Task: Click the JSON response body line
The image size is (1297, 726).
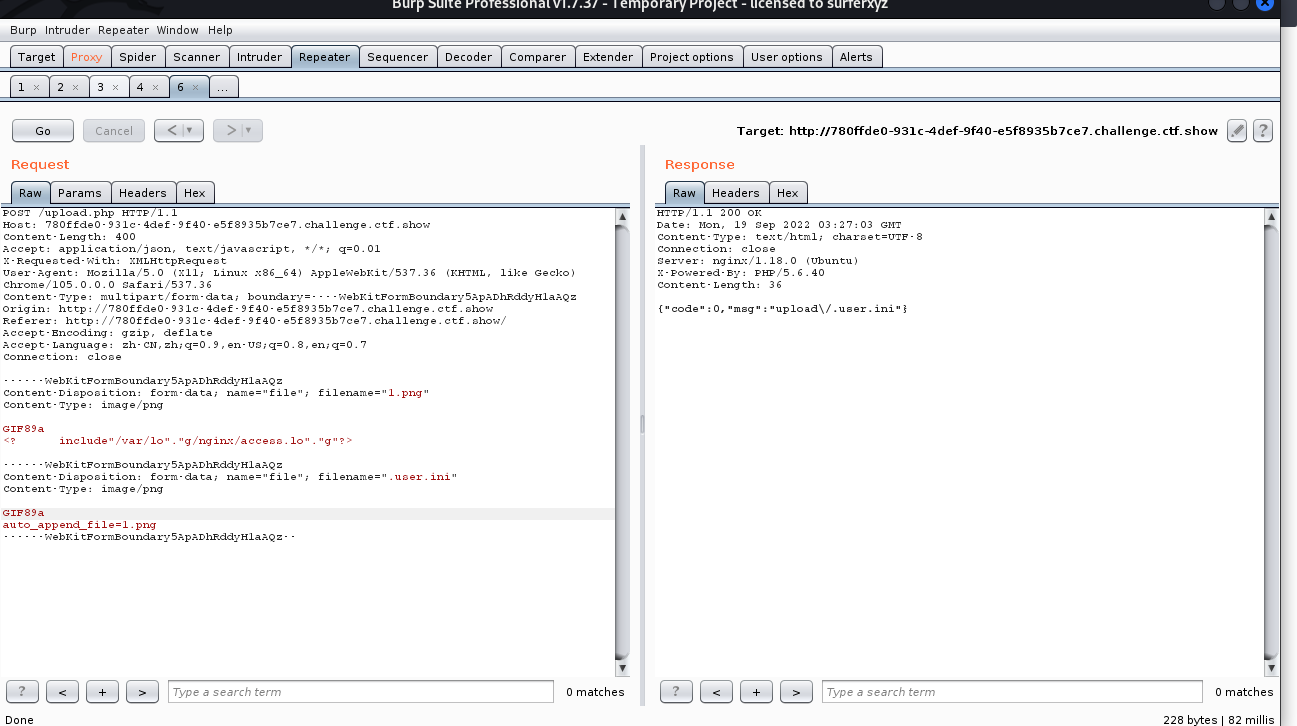Action: pyautogui.click(x=782, y=309)
